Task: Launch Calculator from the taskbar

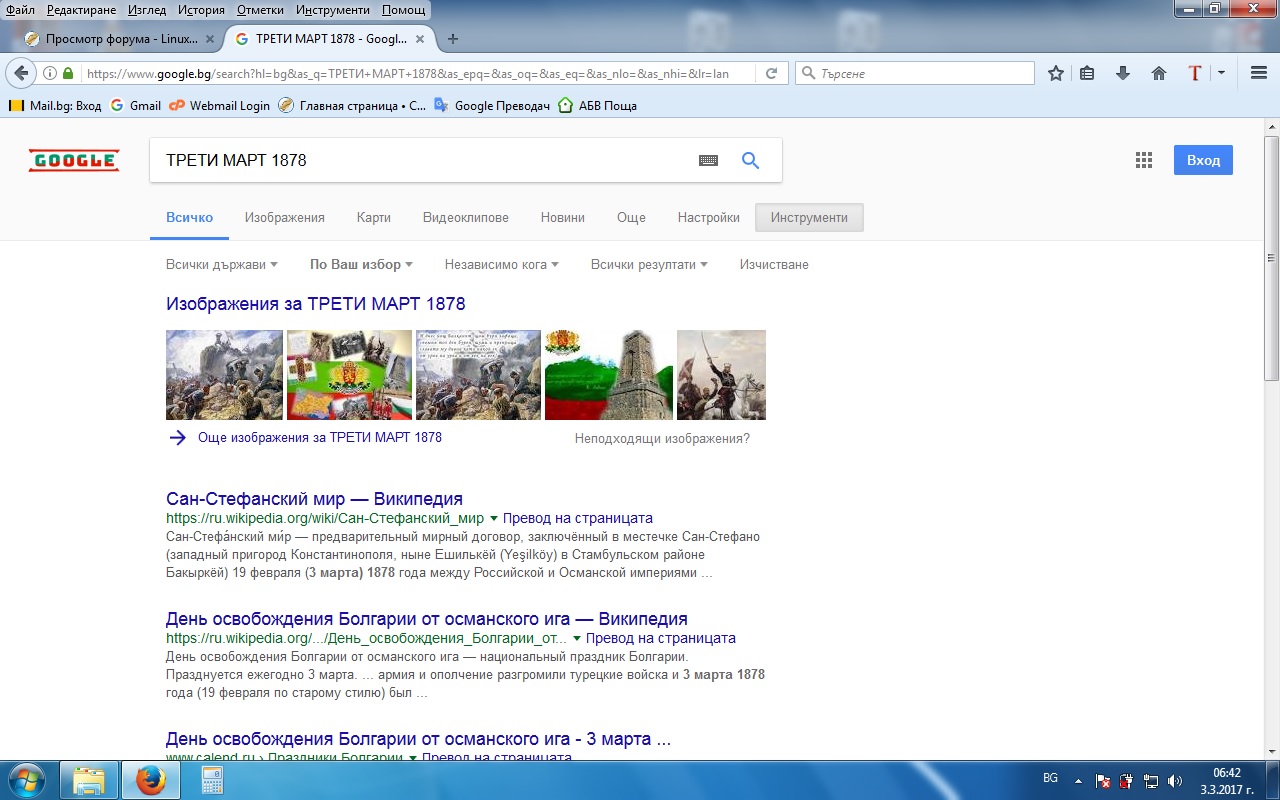Action: 211,780
